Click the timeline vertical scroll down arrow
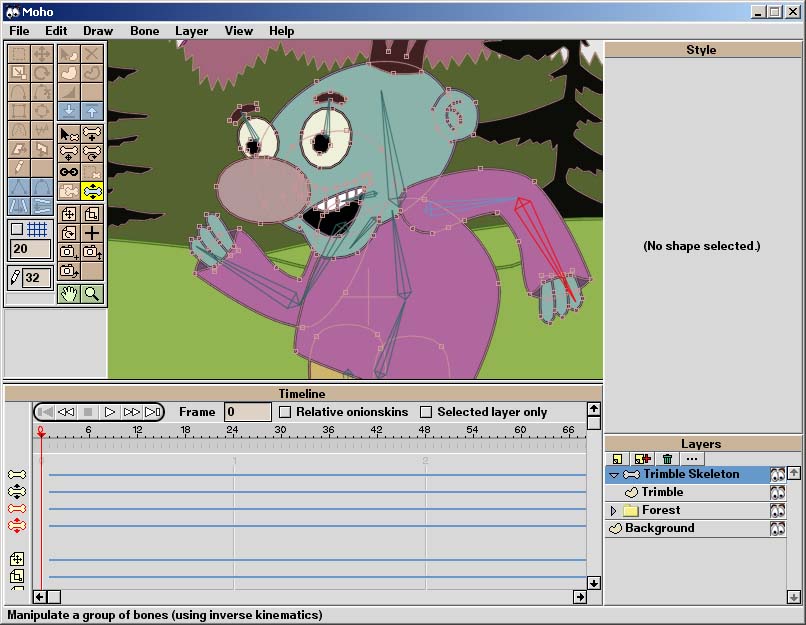Screen dimensions: 806x625 click(x=594, y=583)
